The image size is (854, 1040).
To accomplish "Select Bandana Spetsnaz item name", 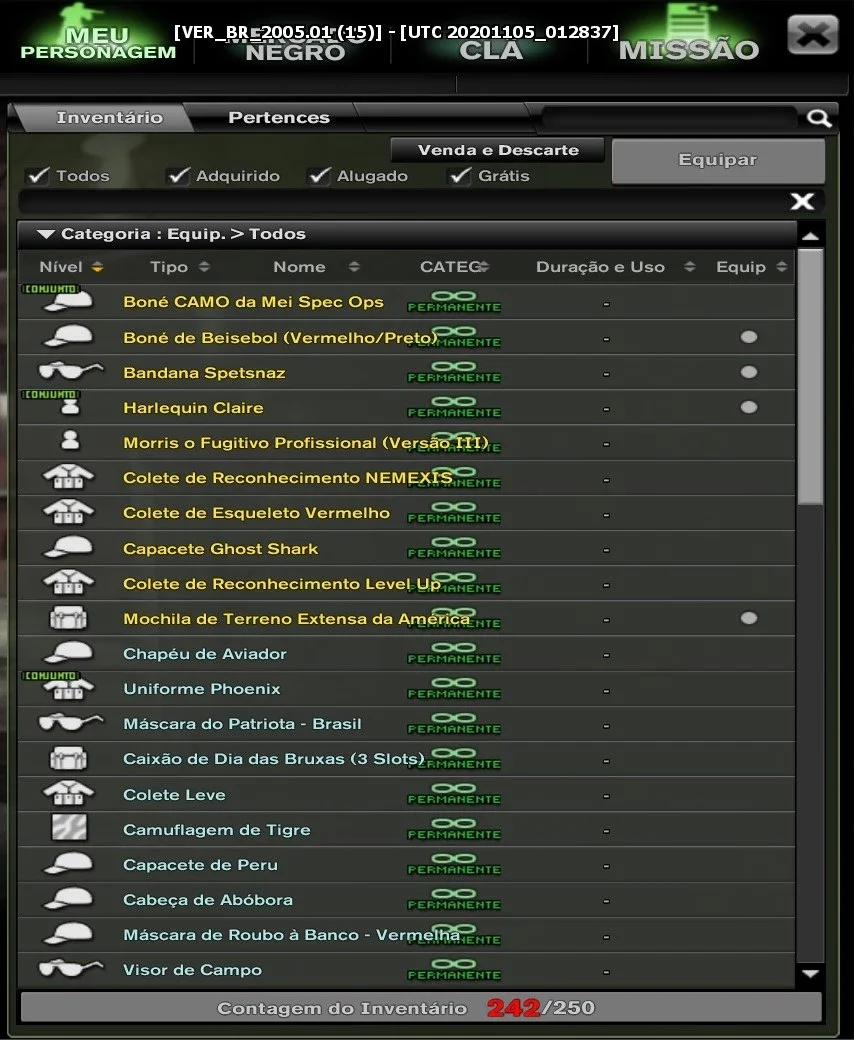I will pos(204,373).
